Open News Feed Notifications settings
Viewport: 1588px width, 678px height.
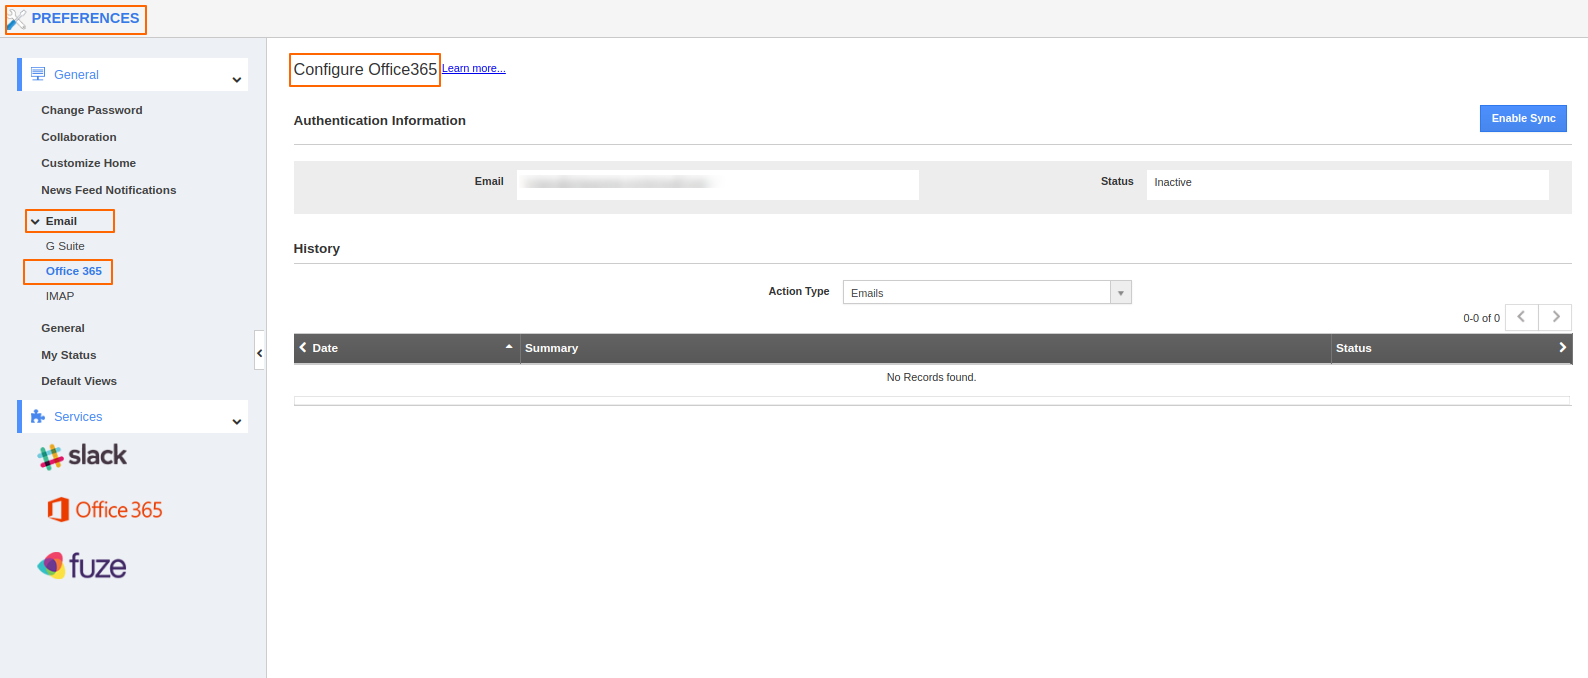[x=109, y=190]
